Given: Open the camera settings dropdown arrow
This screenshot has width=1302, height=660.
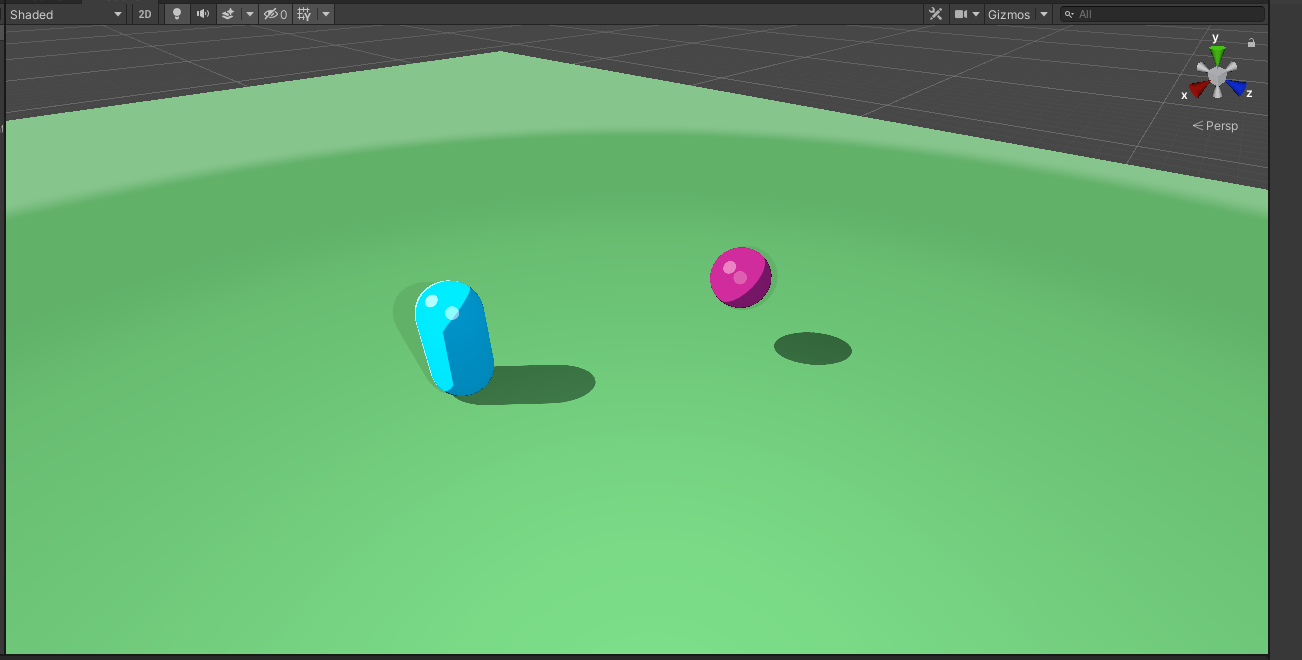Looking at the screenshot, I should tap(975, 14).
